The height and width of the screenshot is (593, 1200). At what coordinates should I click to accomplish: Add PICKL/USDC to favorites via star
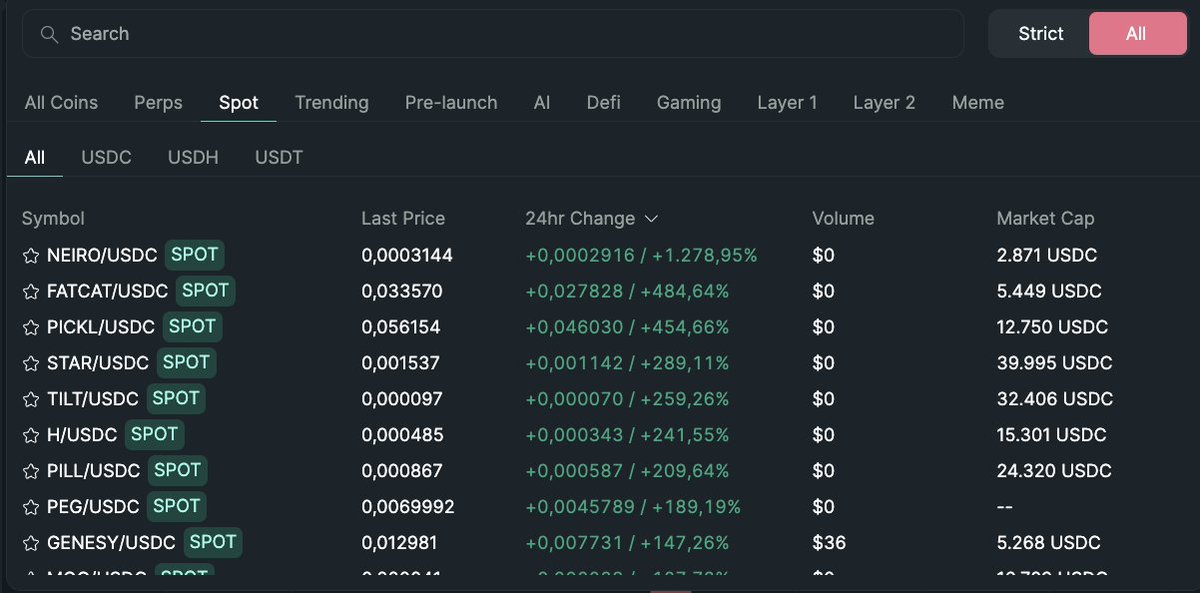click(31, 328)
